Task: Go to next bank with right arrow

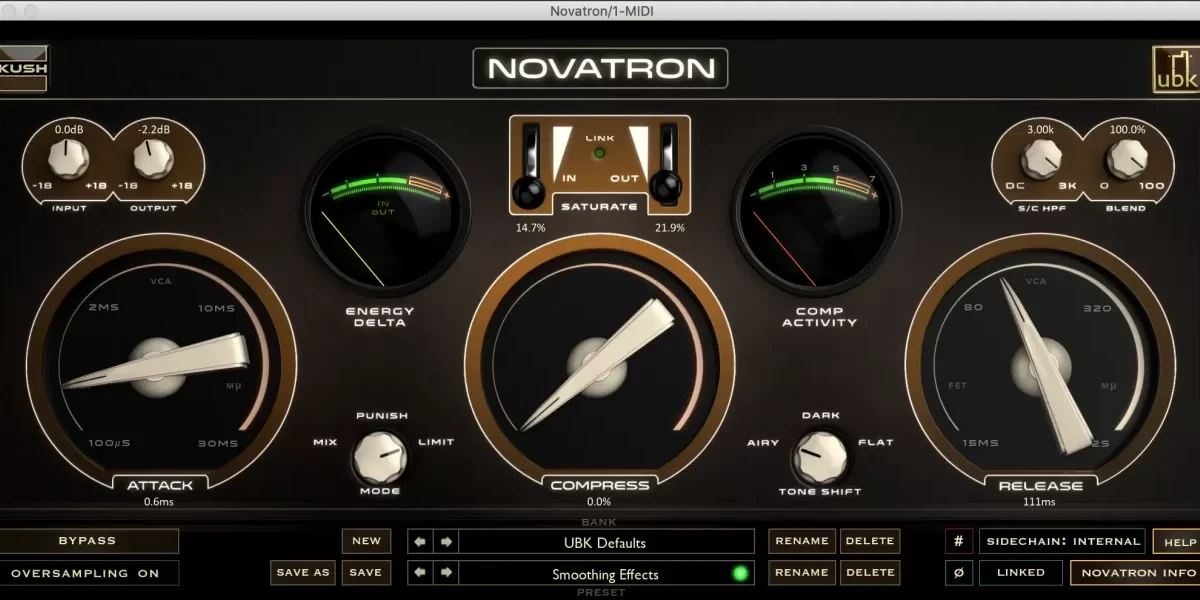Action: point(446,542)
